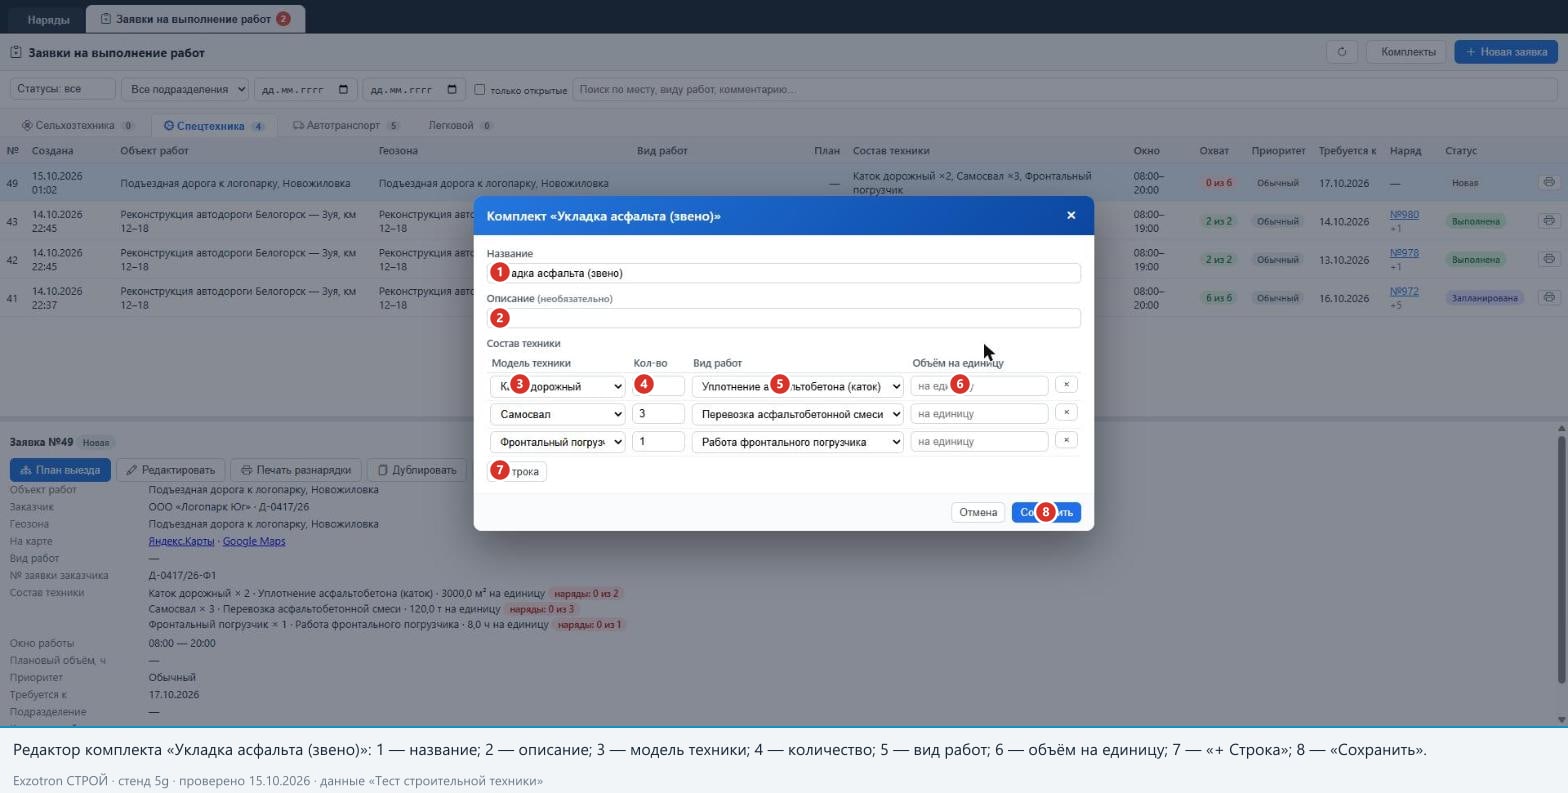This screenshot has width=1568, height=793.
Task: Open the Комплекты button in the header
Action: pyautogui.click(x=1408, y=52)
